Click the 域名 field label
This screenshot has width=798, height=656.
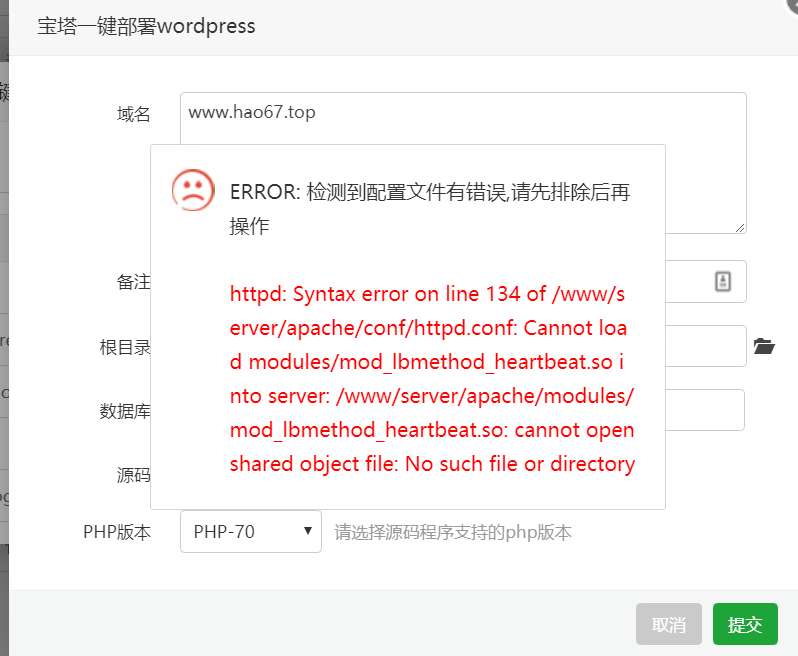click(134, 114)
